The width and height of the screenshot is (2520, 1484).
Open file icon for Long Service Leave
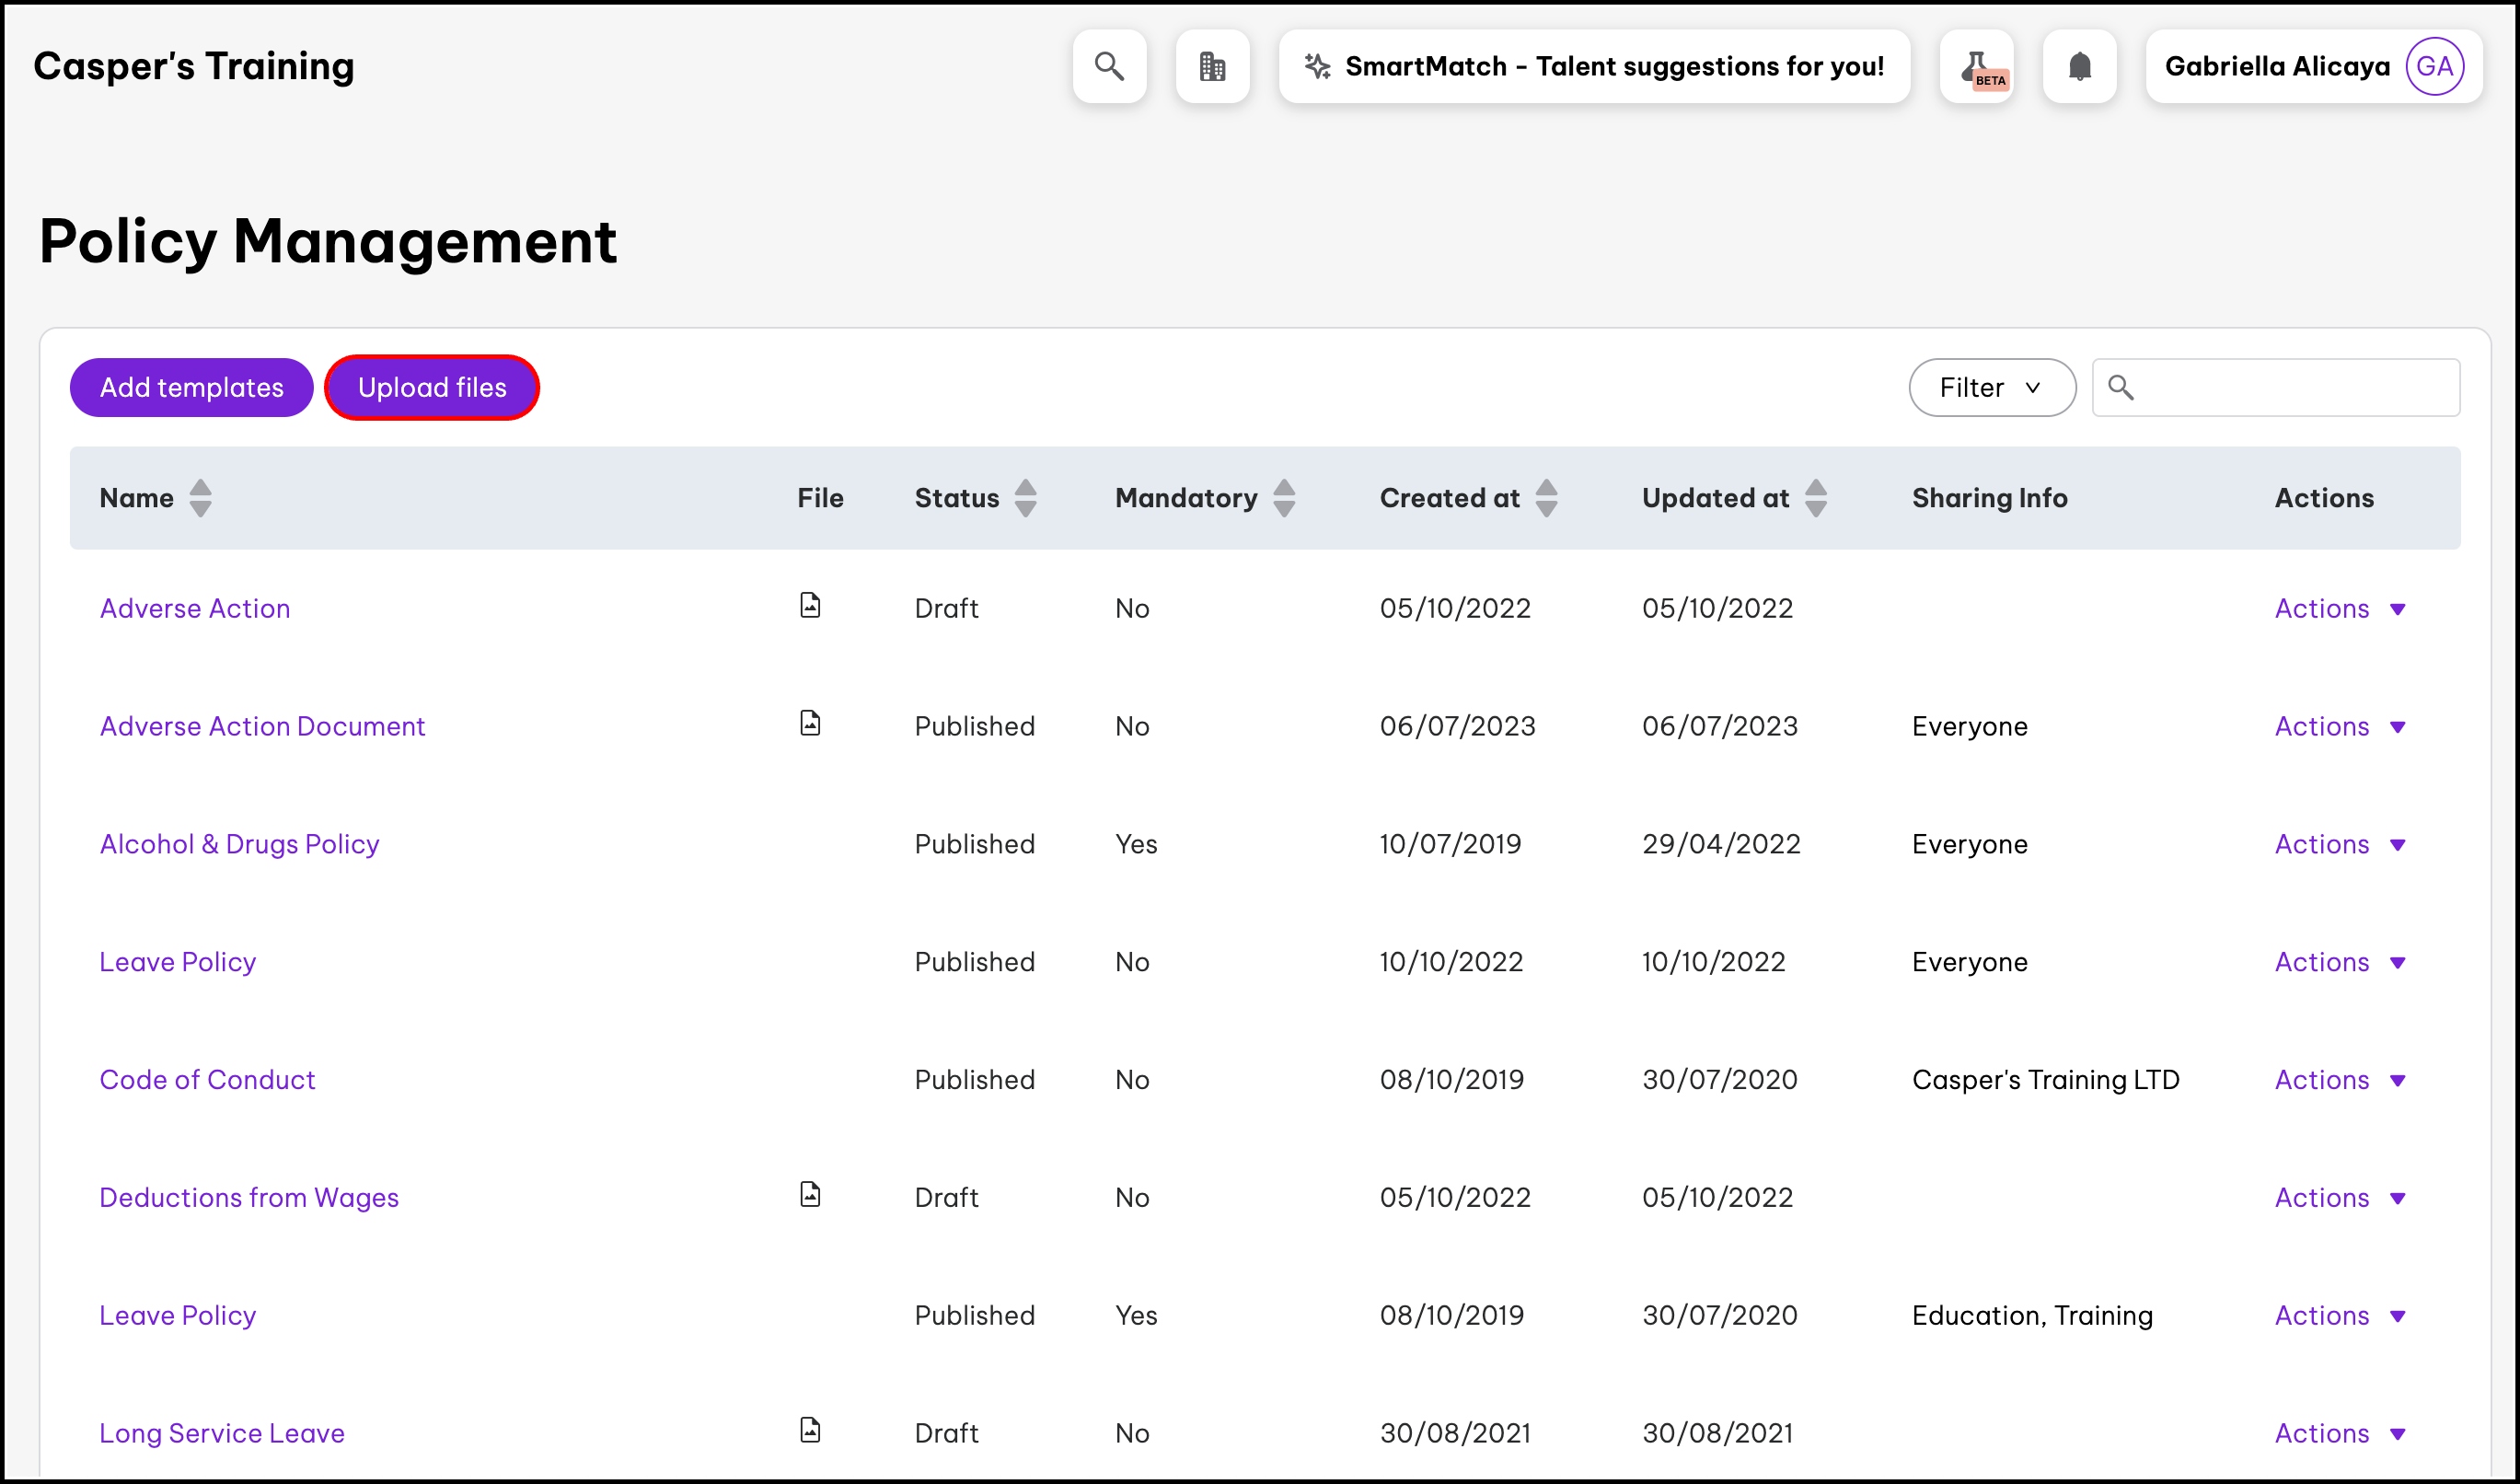point(810,1430)
